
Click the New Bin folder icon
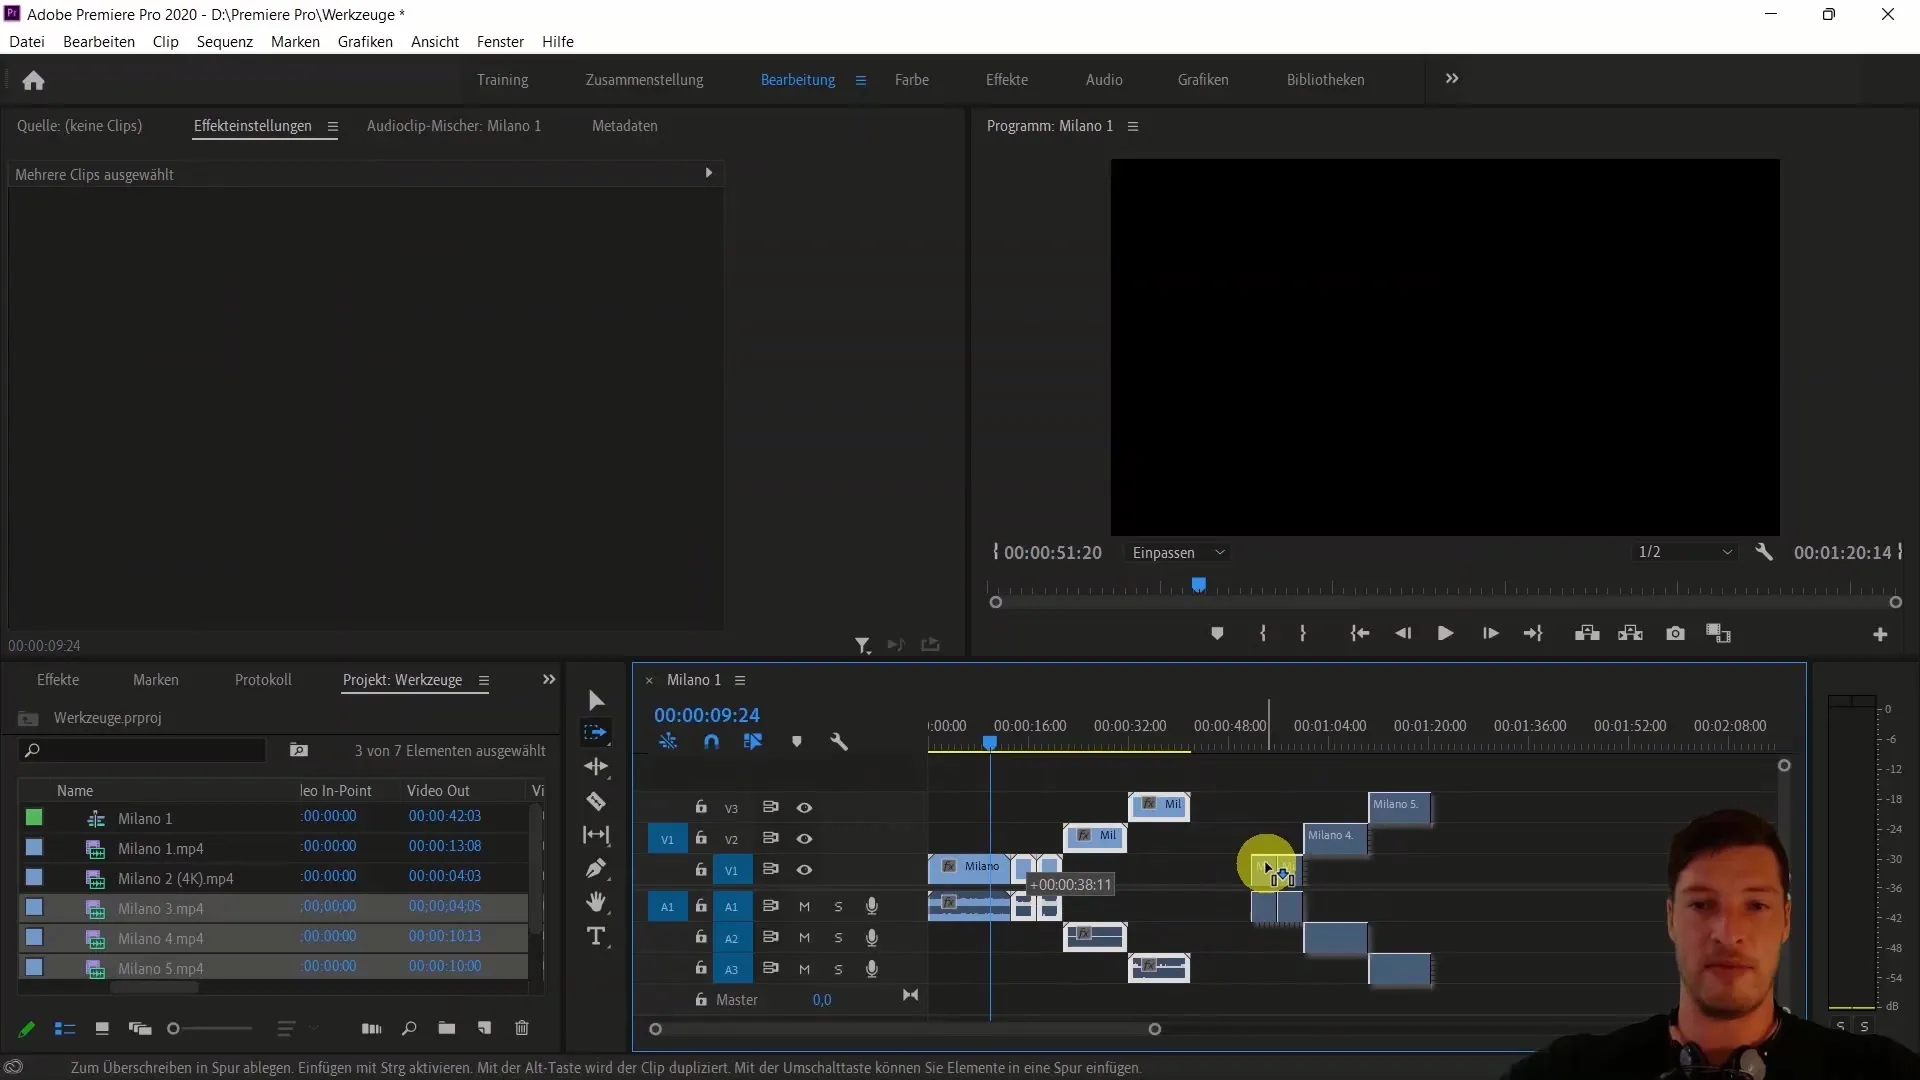447,1028
